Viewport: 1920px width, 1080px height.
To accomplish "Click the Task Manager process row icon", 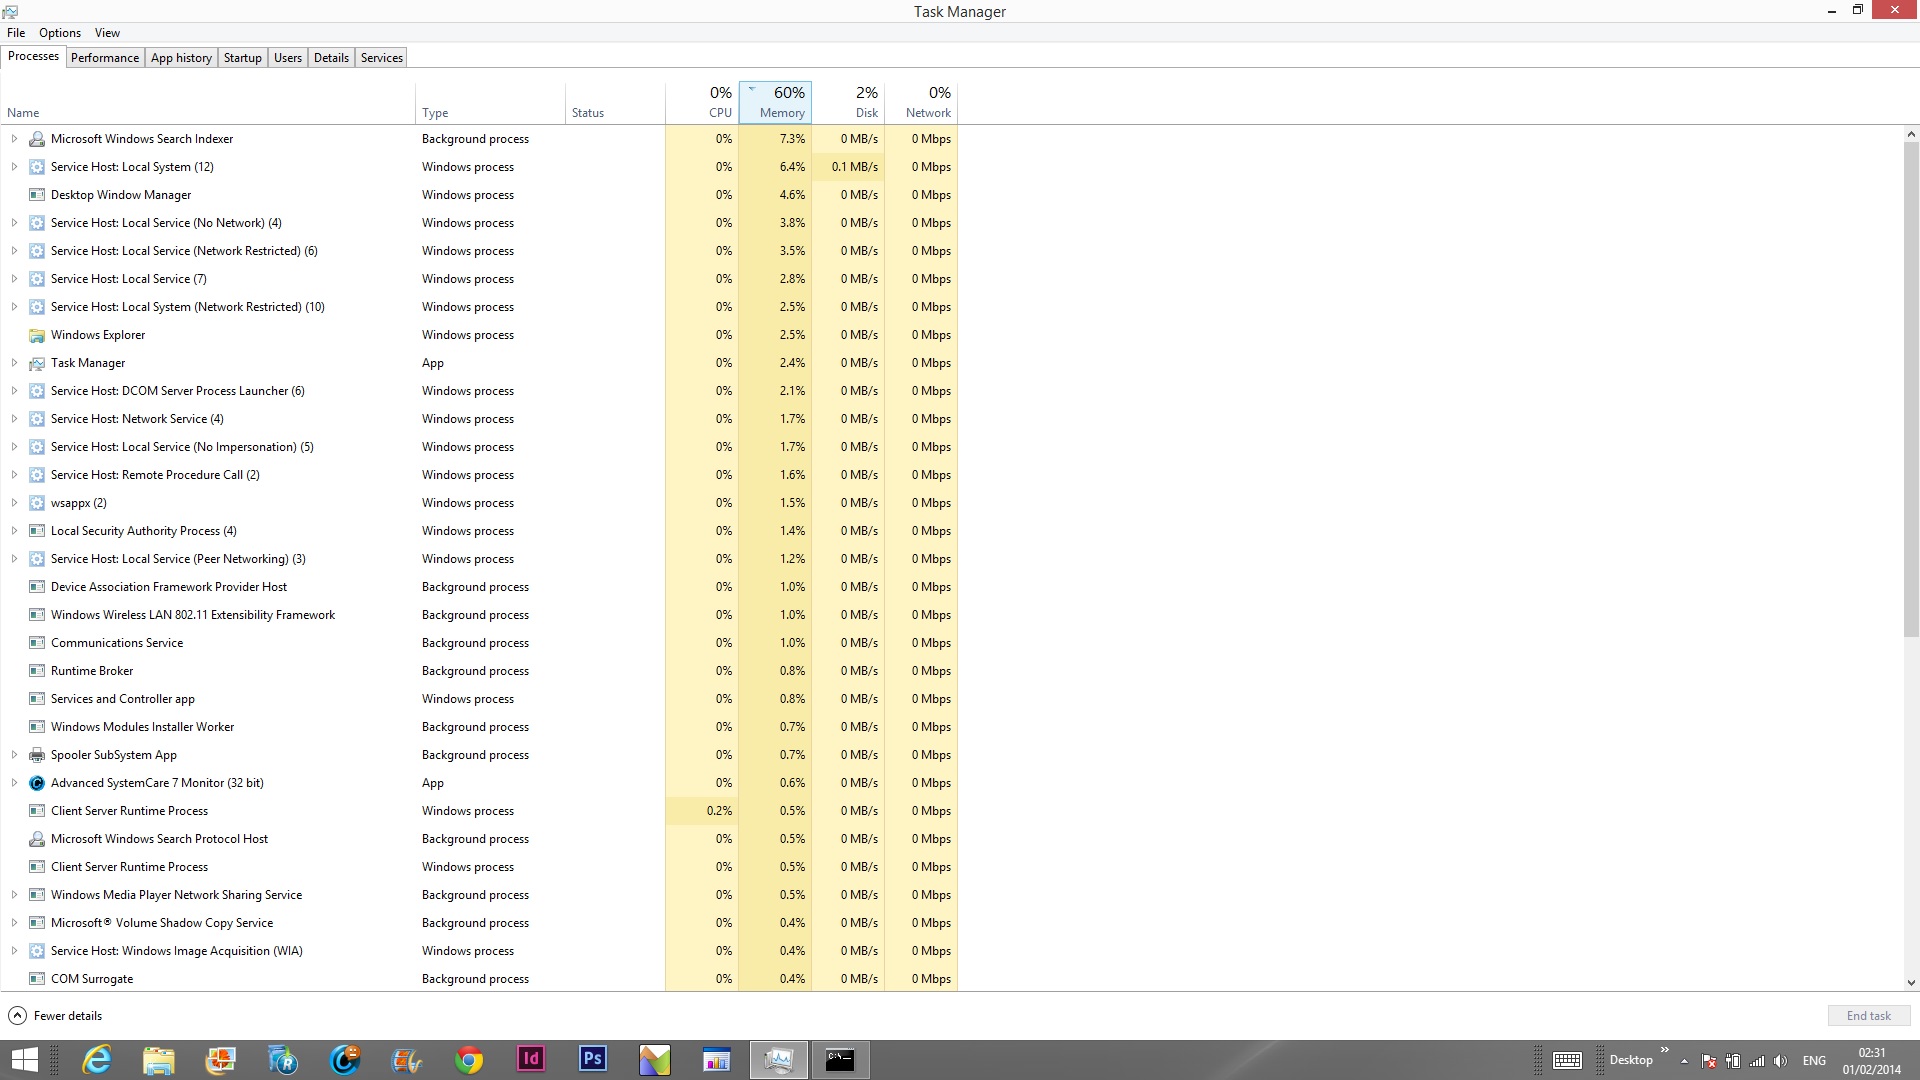I will pos(37,363).
